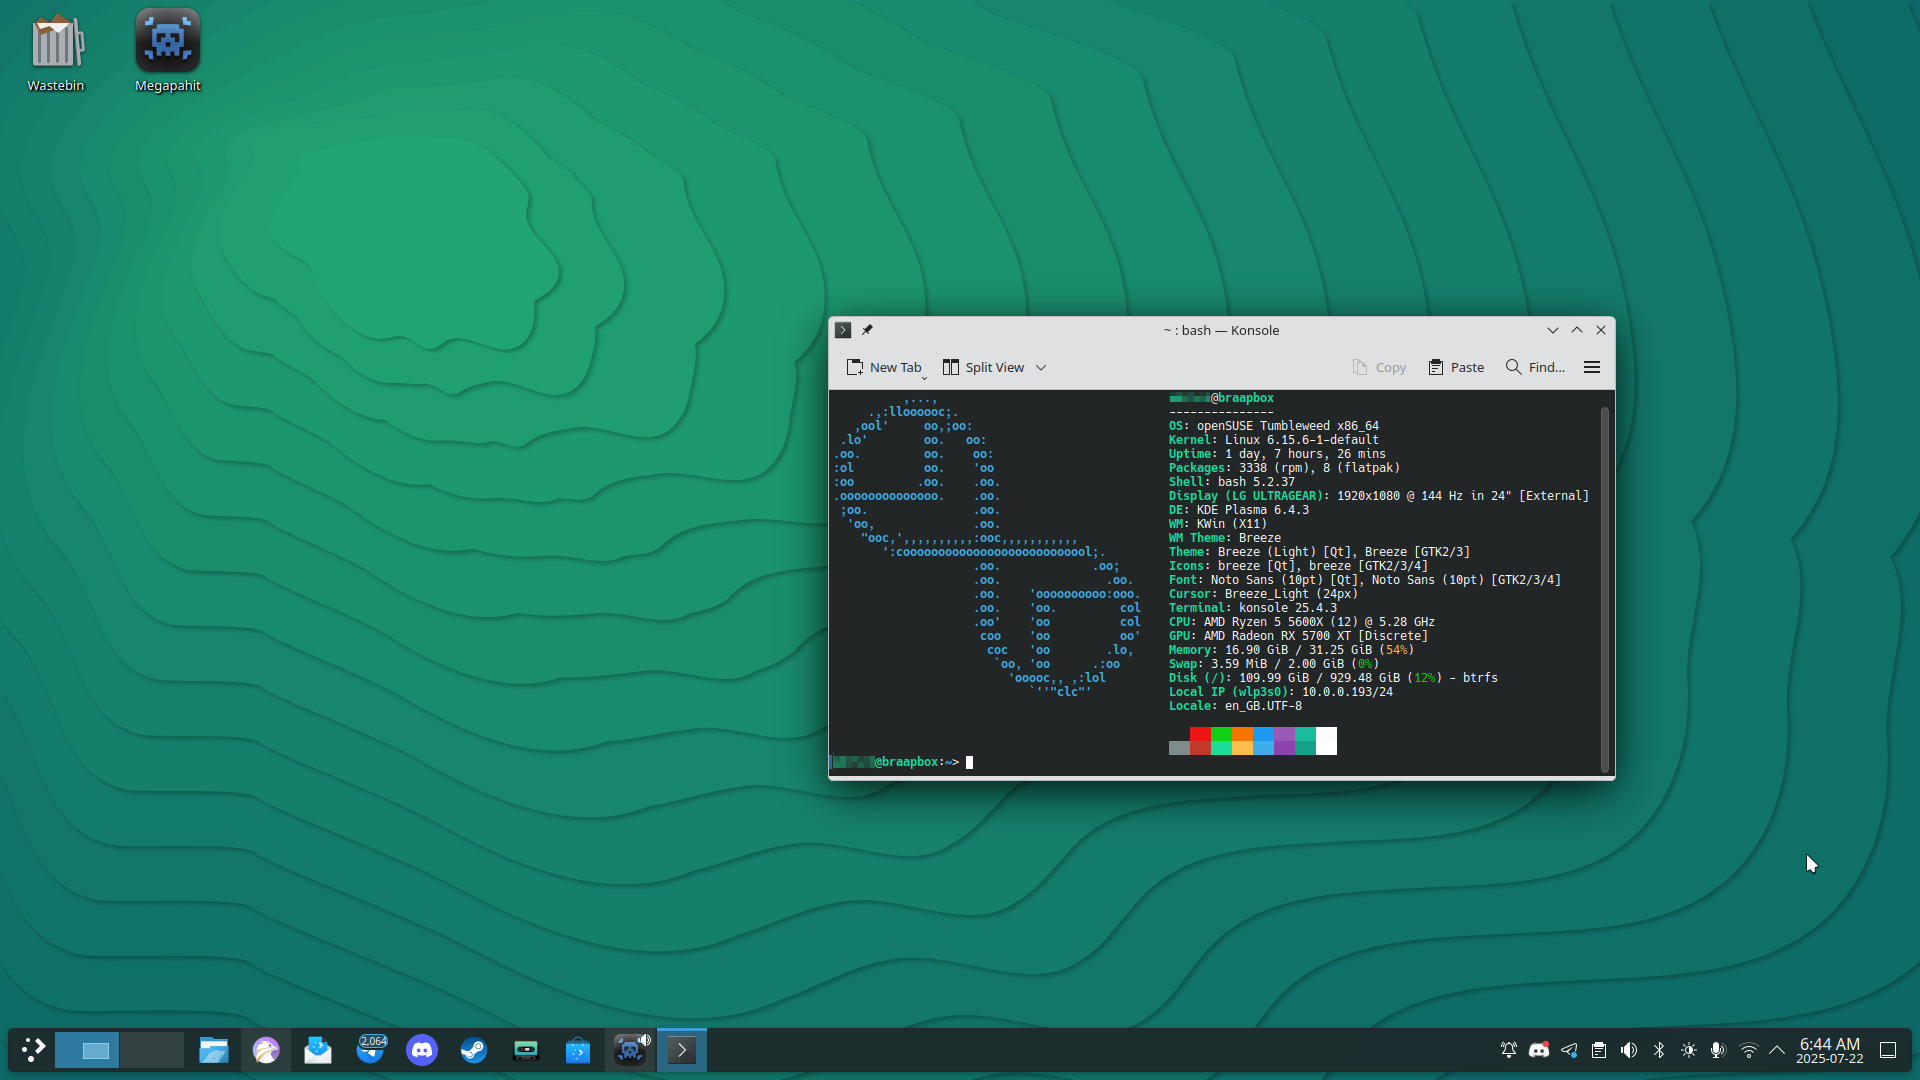This screenshot has height=1080, width=1920.
Task: Open the brightness and color tray applet
Action: coord(1689,1050)
